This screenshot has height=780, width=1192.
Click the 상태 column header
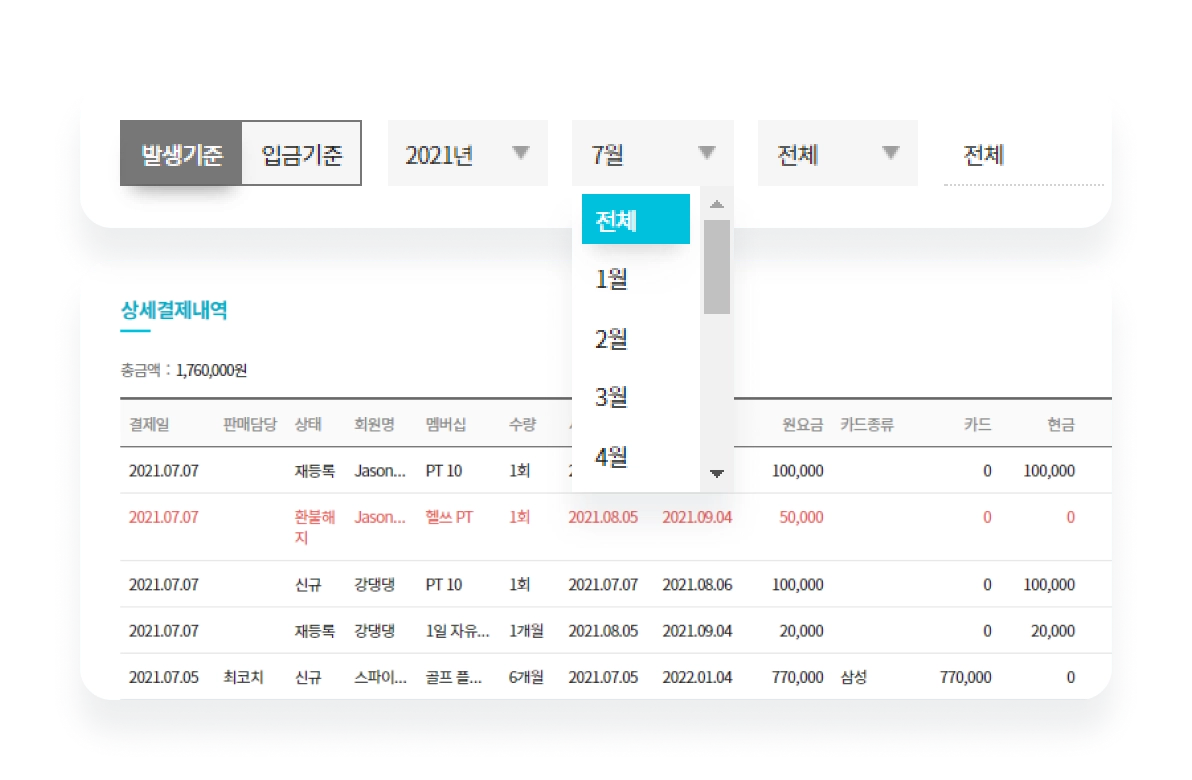pyautogui.click(x=308, y=424)
